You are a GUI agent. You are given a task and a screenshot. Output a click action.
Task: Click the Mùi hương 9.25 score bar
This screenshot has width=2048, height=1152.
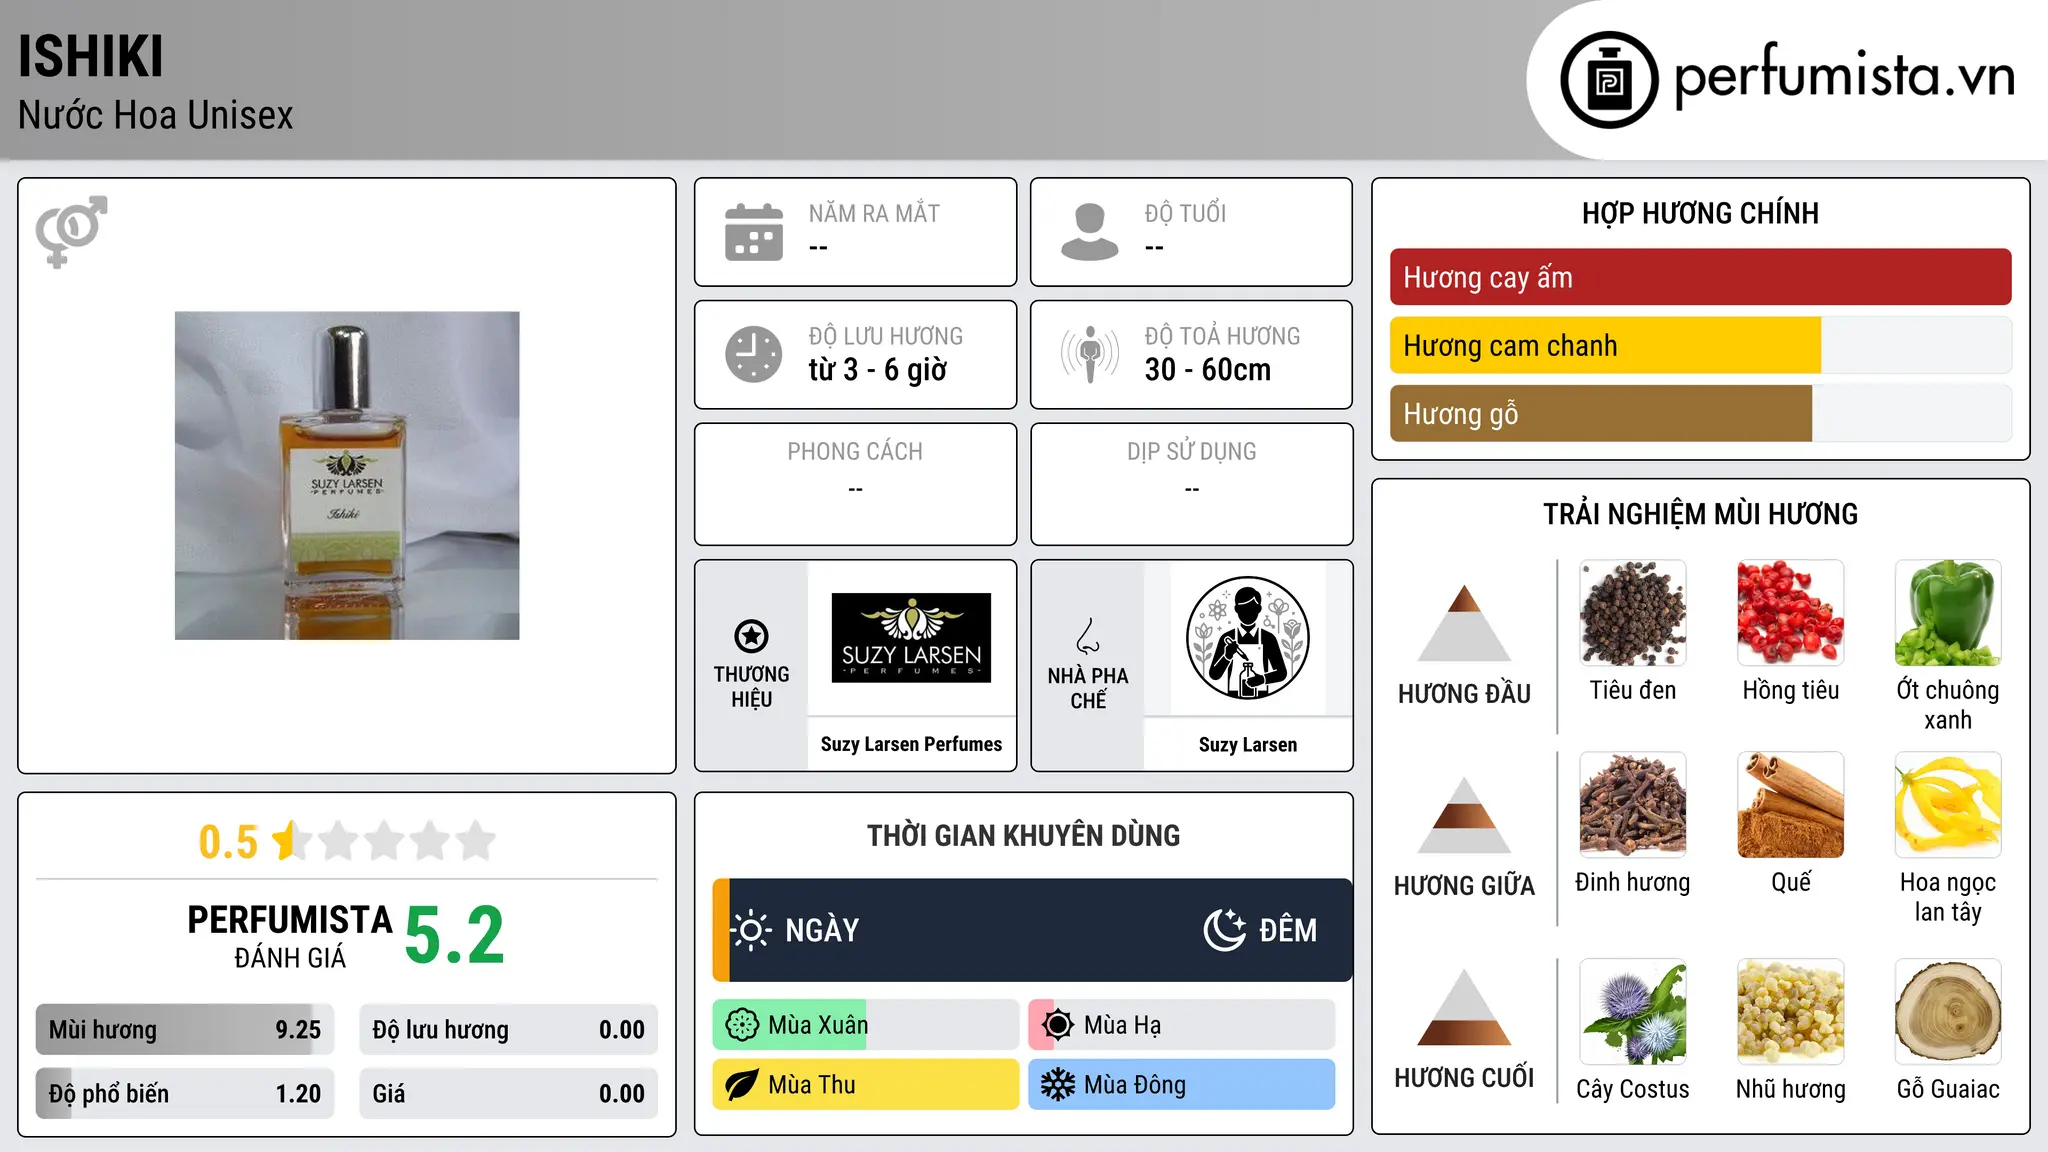[185, 1030]
